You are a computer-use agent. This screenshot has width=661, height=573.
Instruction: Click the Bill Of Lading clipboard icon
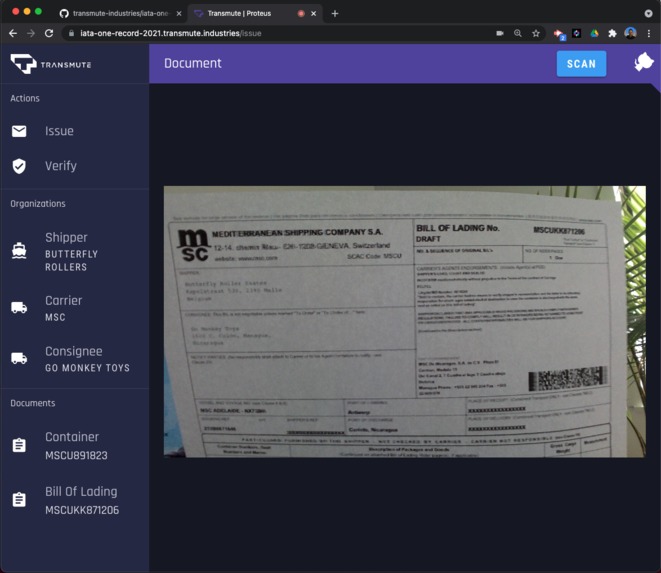[x=19, y=500]
